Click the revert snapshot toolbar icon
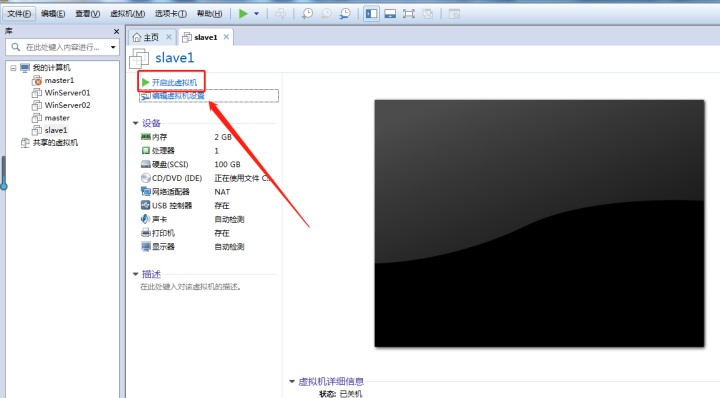 tap(326, 14)
